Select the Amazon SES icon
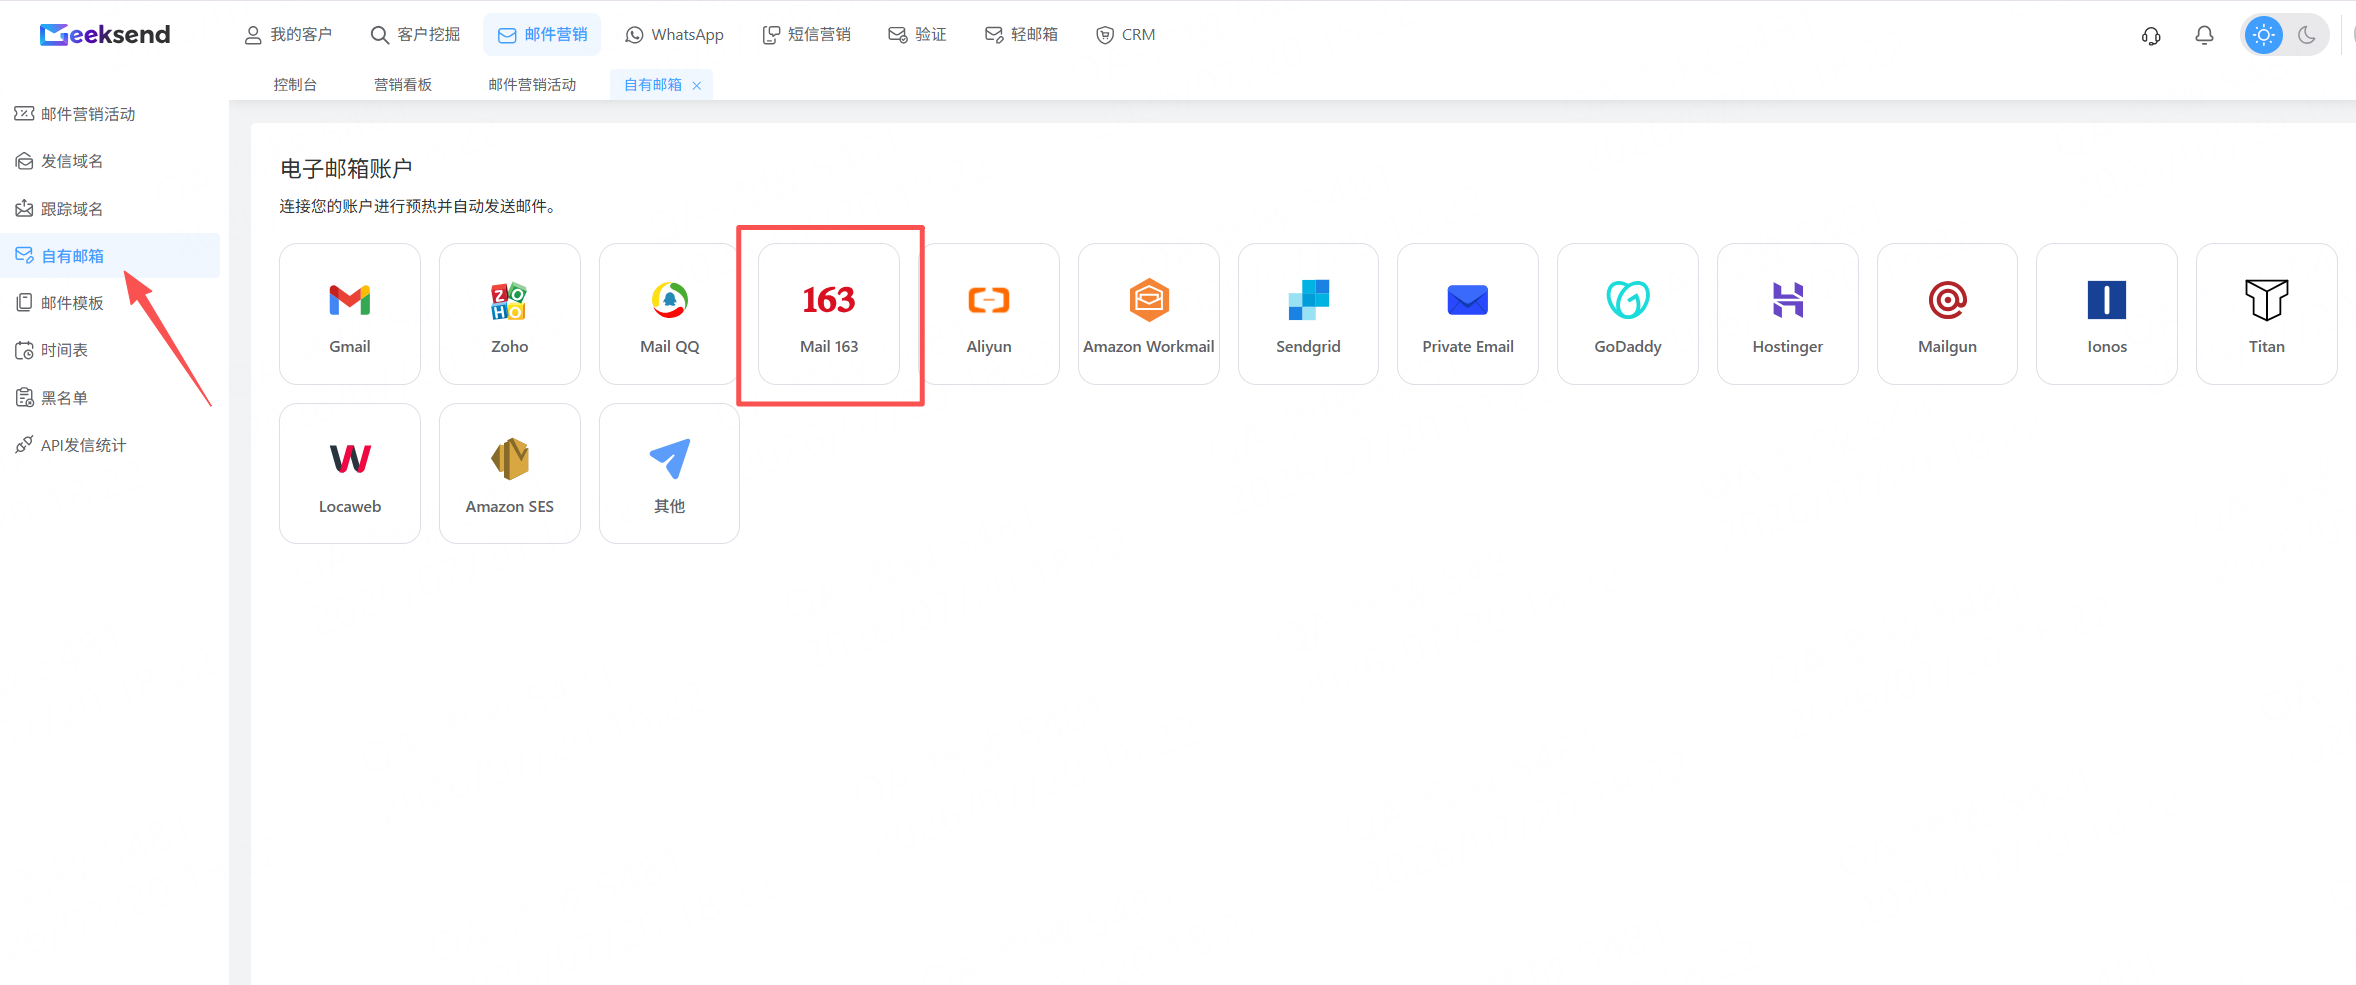This screenshot has height=985, width=2356. (x=510, y=459)
